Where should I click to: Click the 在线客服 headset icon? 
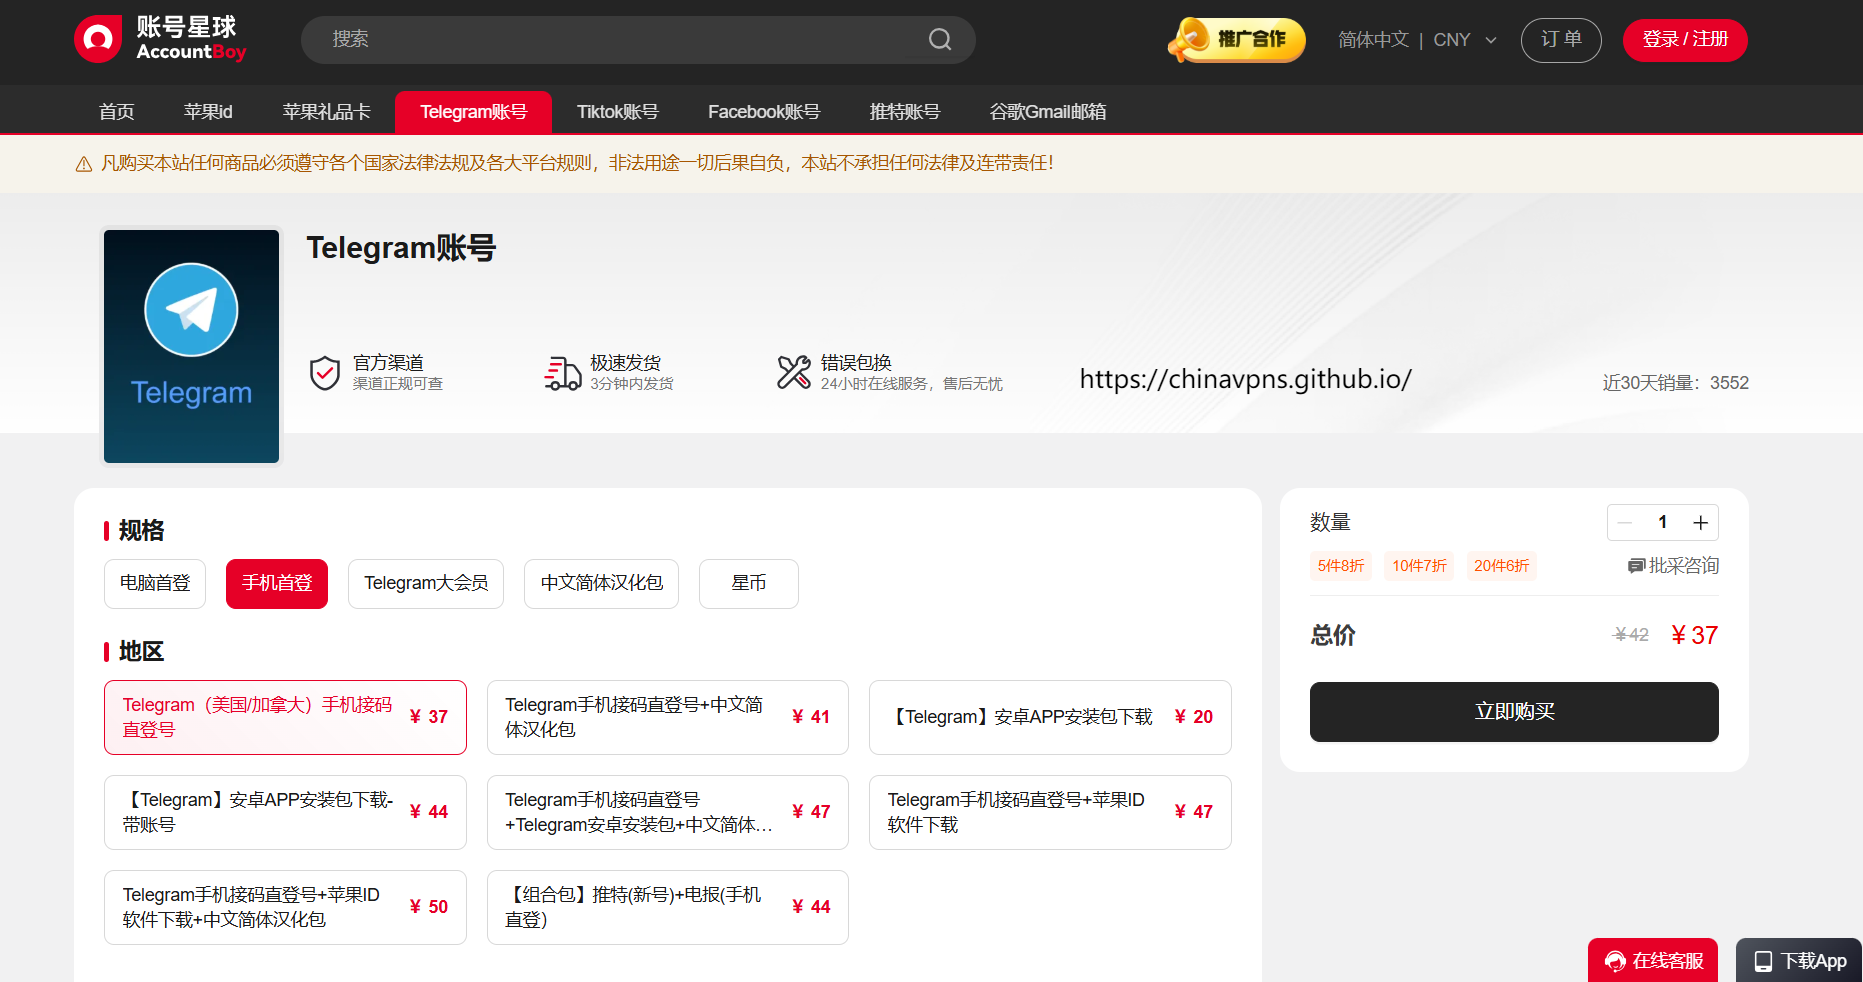[1615, 961]
